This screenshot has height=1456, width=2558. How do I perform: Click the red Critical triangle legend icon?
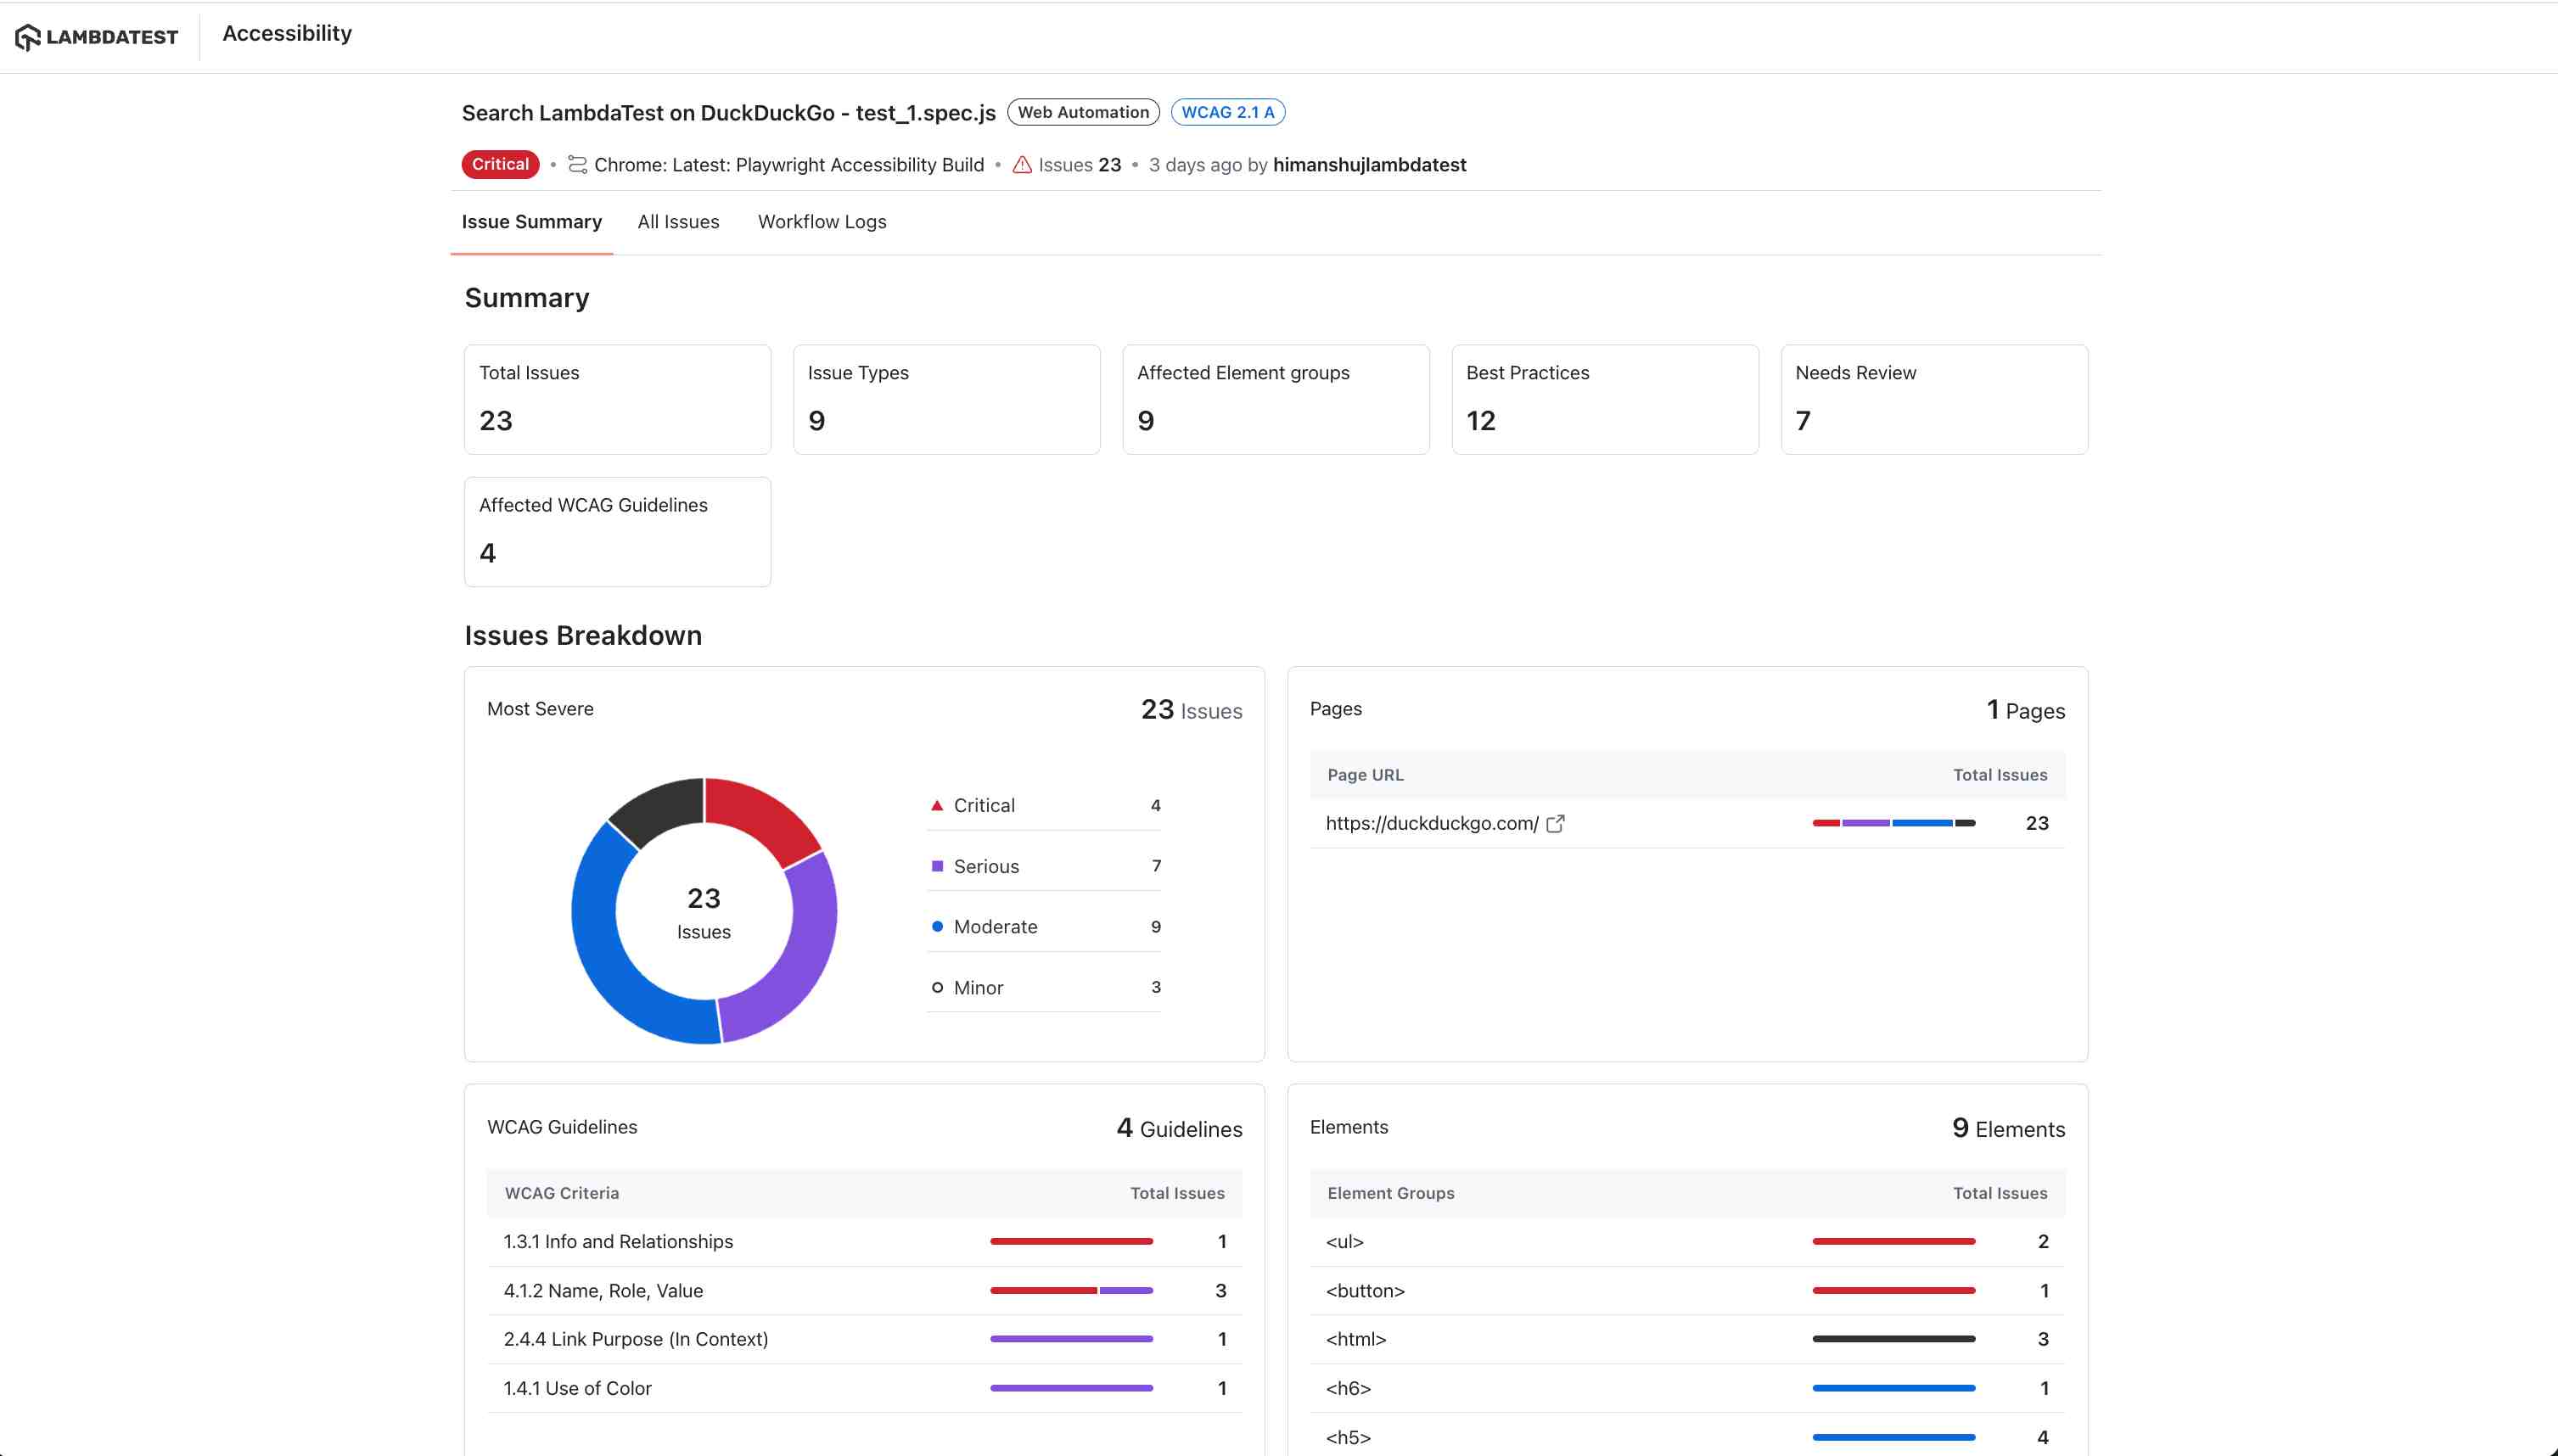click(937, 806)
